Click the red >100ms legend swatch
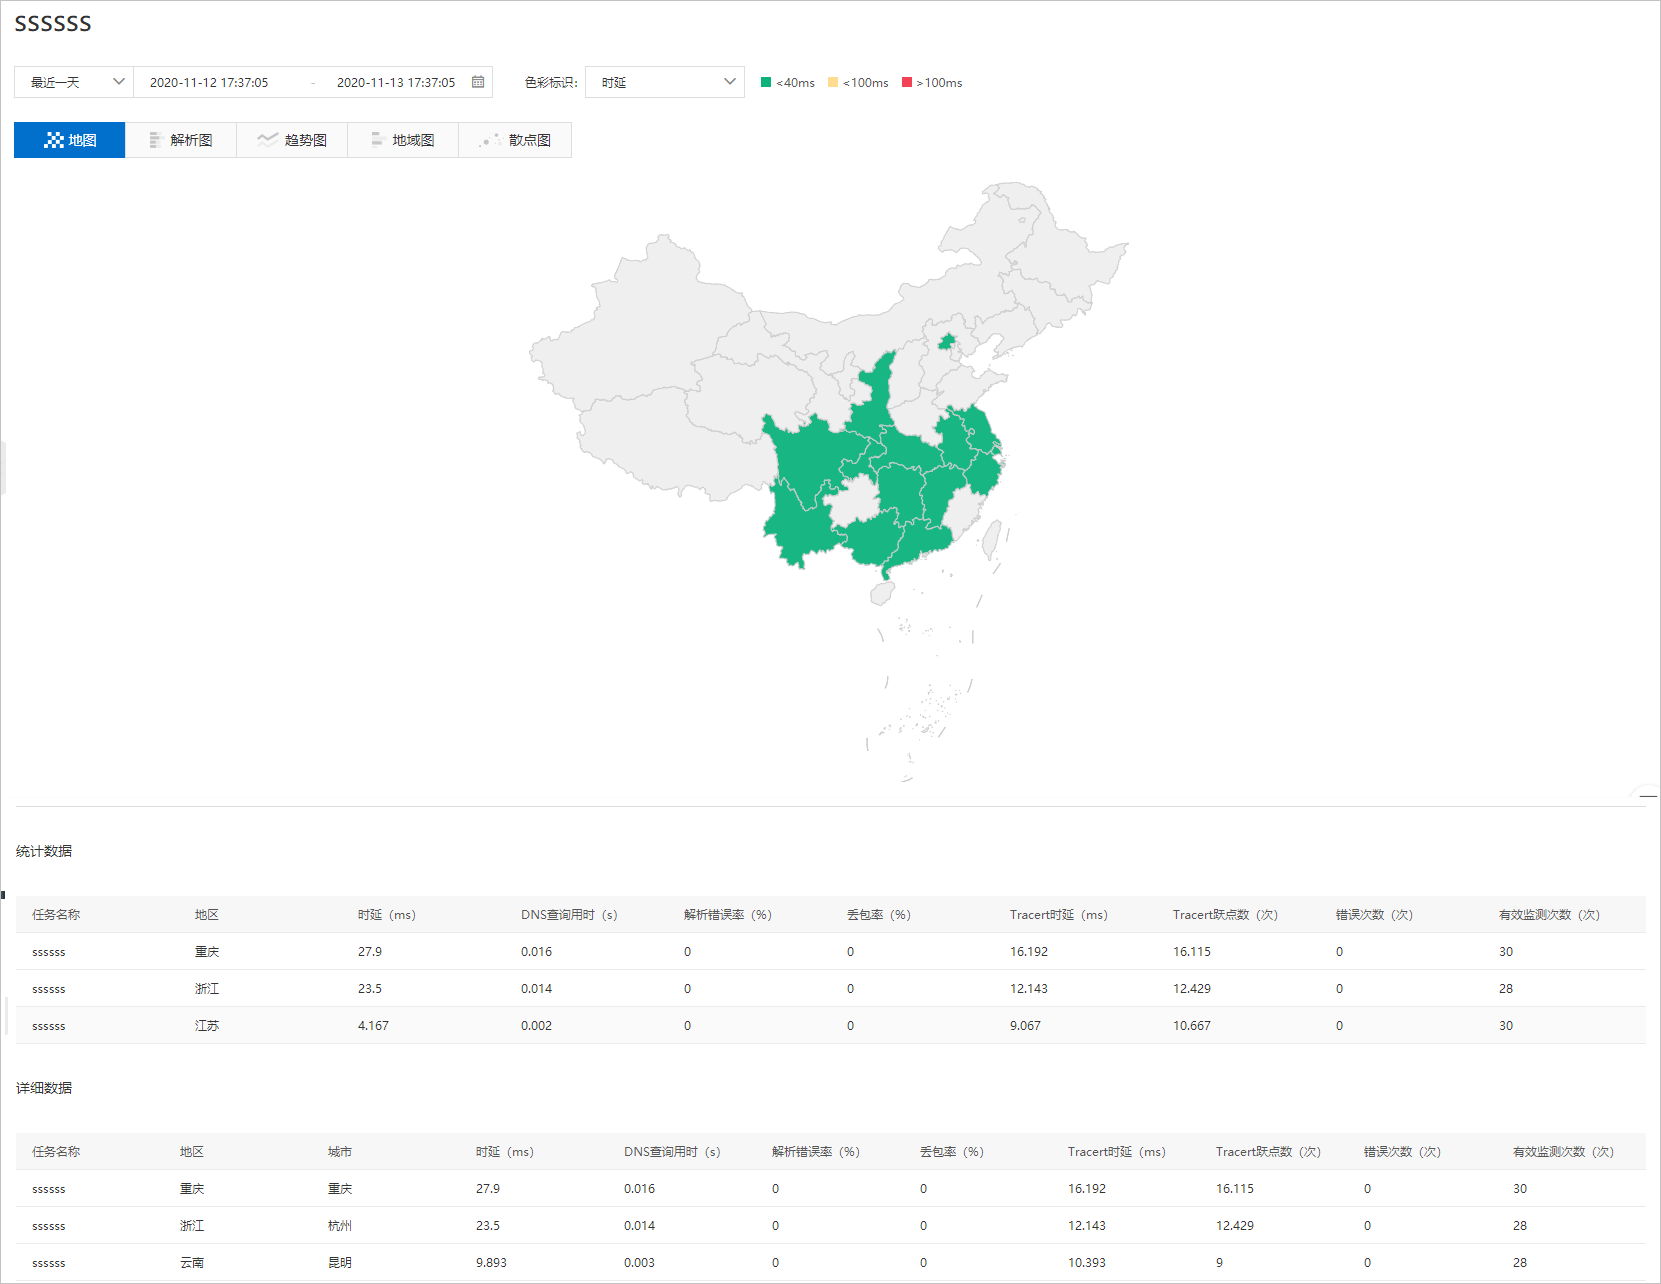The height and width of the screenshot is (1284, 1661). (907, 83)
